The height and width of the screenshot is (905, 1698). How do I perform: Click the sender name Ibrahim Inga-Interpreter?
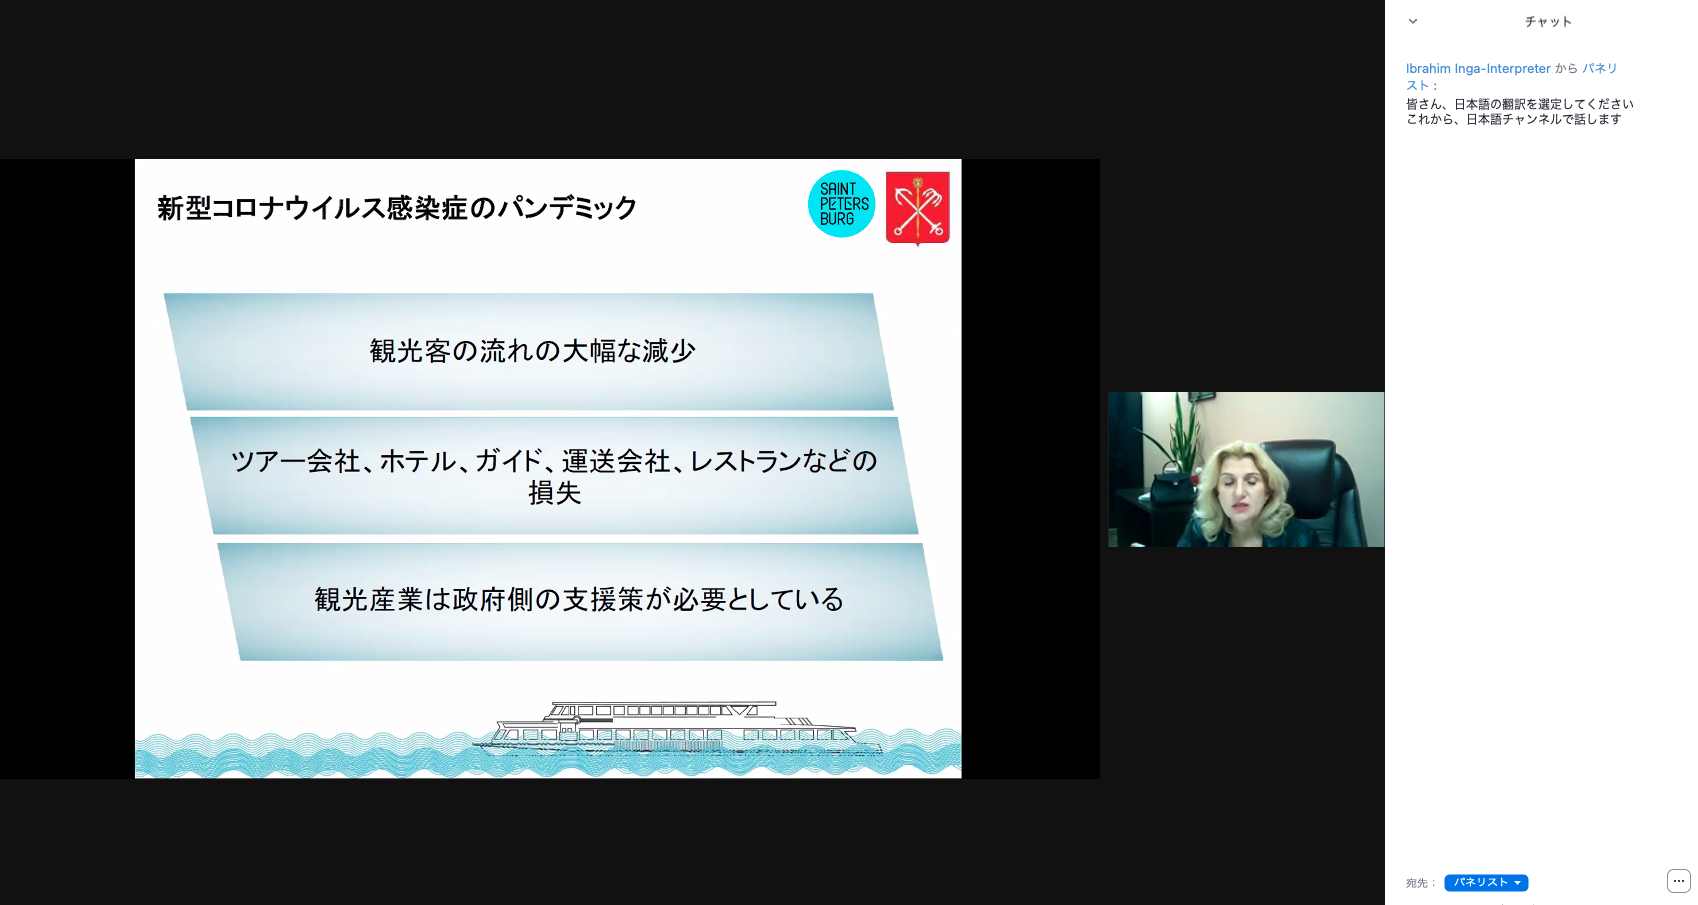pos(1477,69)
